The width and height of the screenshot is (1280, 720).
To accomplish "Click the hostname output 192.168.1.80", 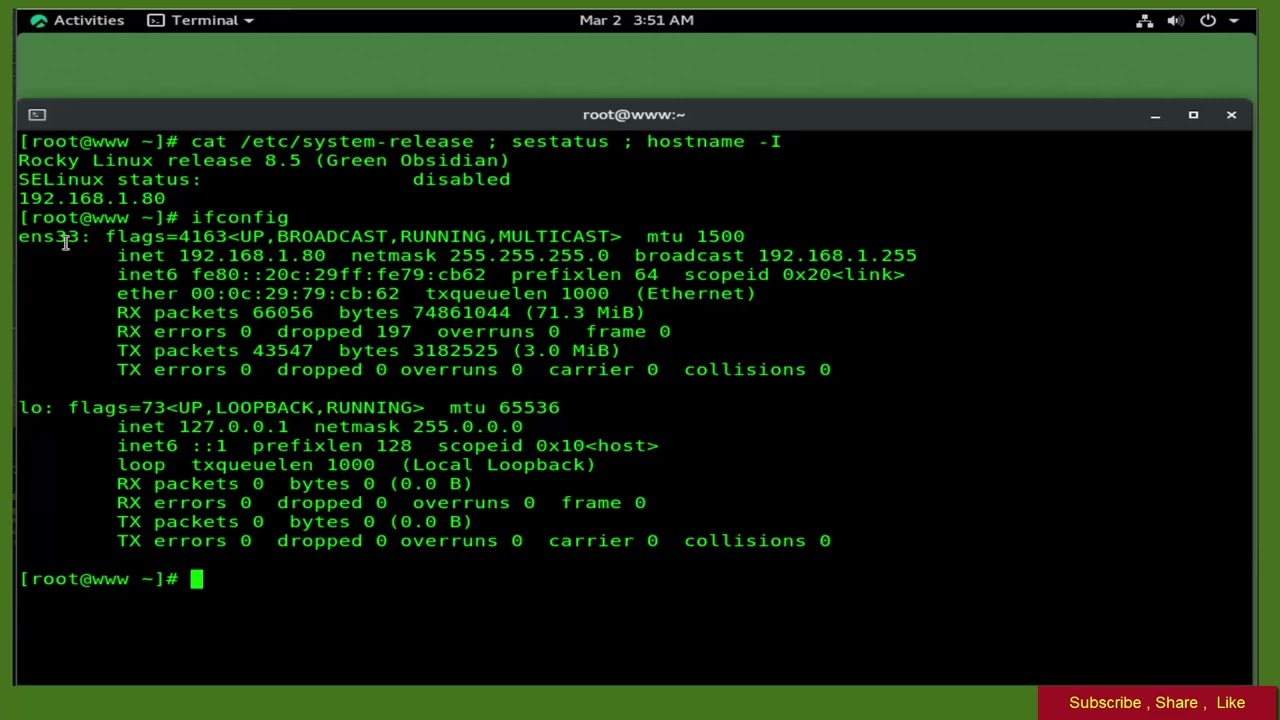I will point(92,198).
